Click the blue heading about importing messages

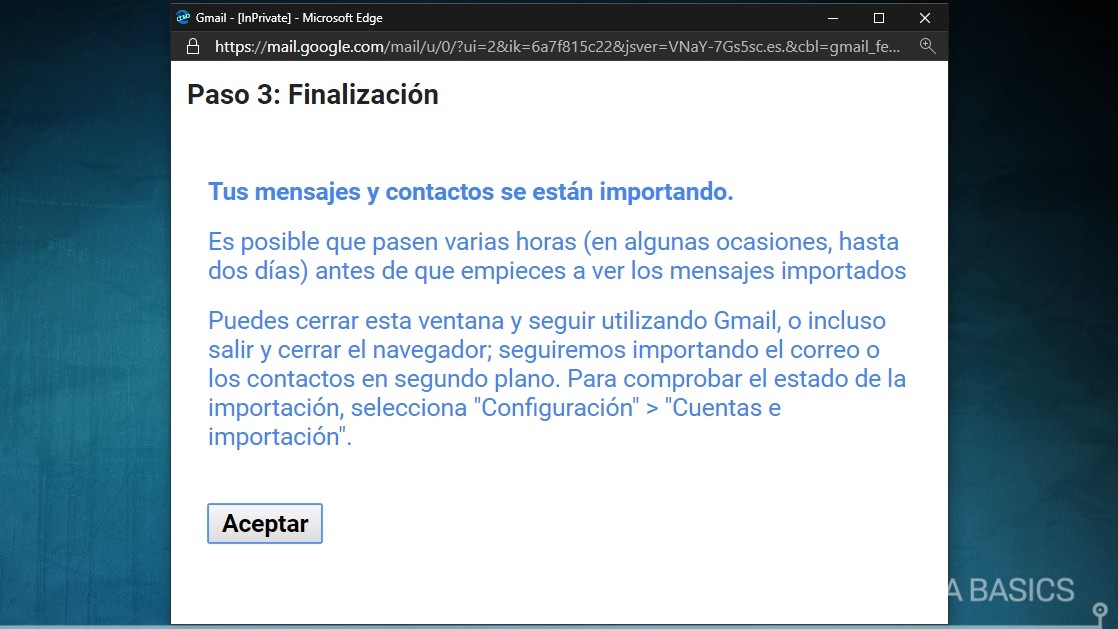point(470,191)
